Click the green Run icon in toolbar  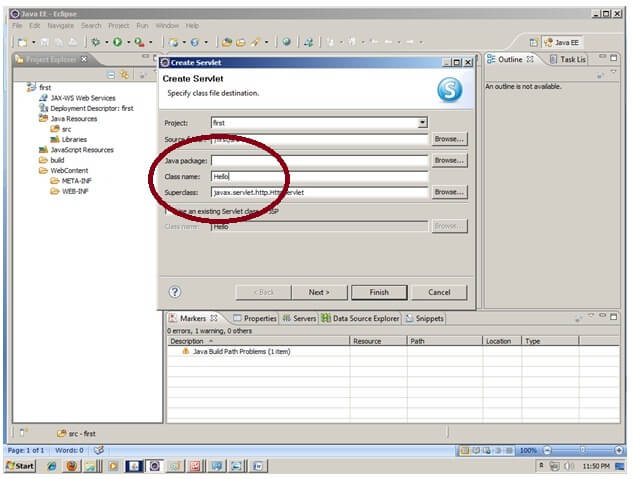pos(117,42)
